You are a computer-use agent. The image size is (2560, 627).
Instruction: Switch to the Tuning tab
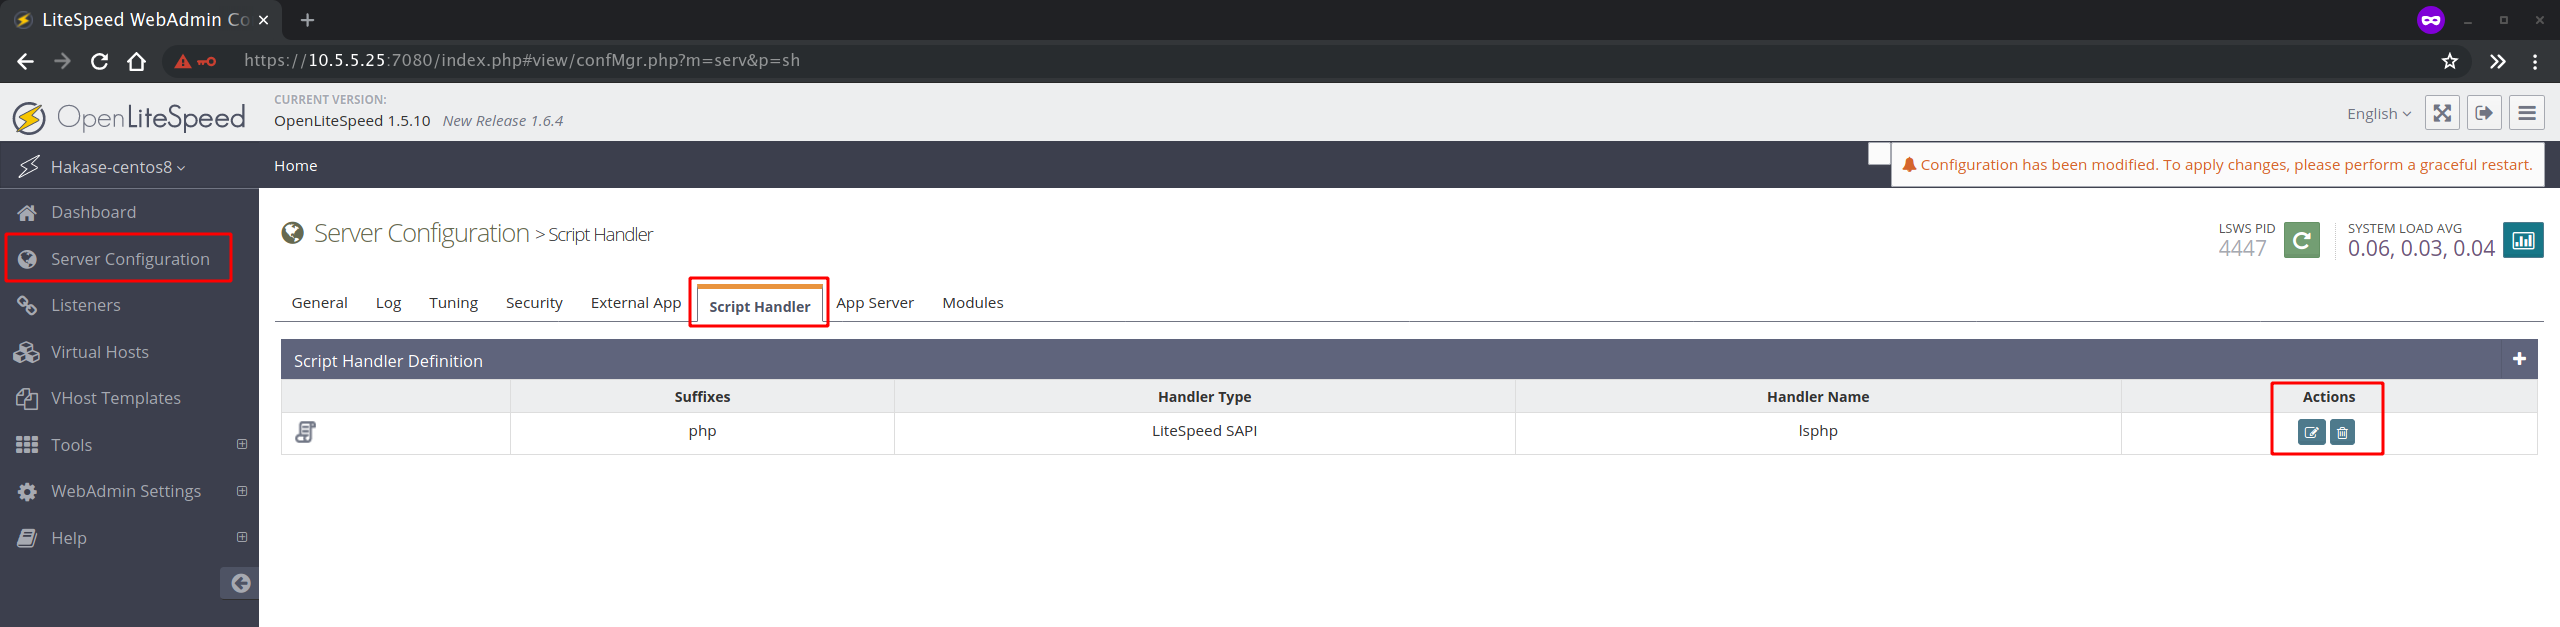point(453,303)
